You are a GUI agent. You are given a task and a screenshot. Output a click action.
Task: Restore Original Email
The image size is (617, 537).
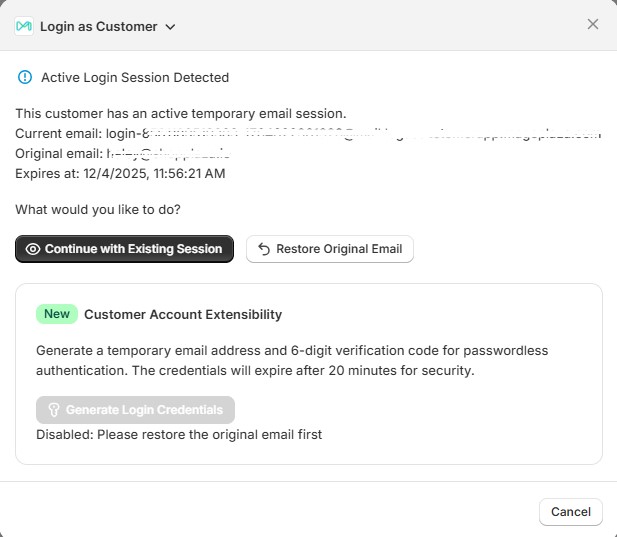(x=339, y=249)
